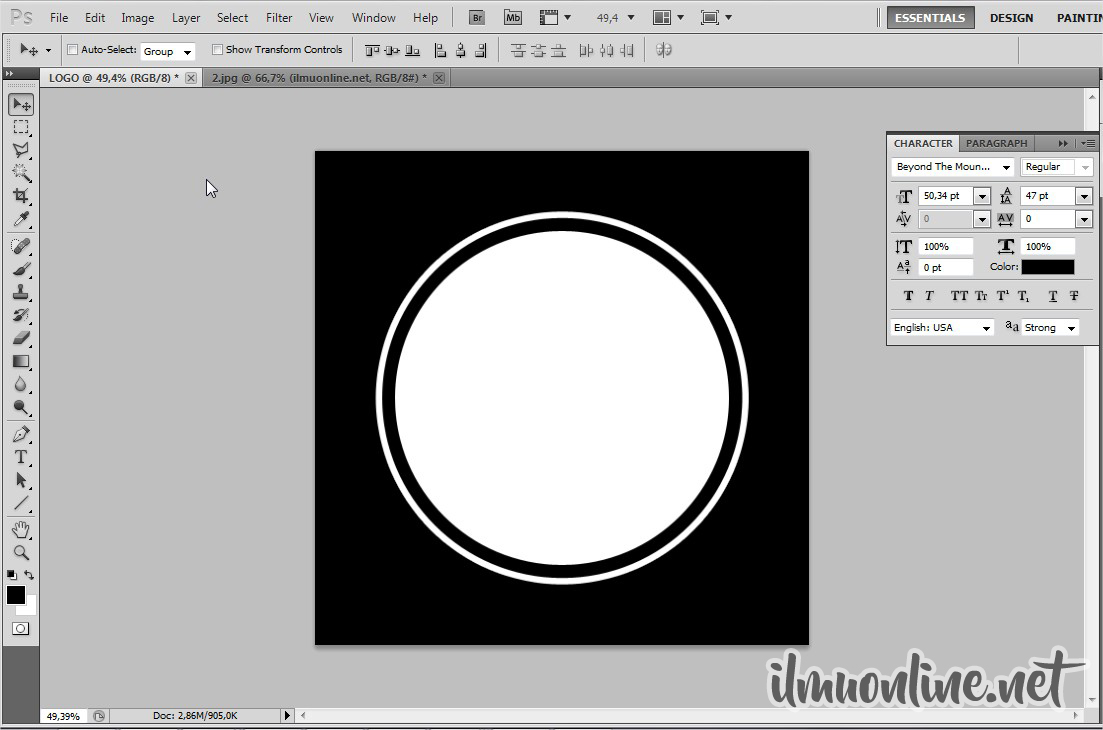The width and height of the screenshot is (1103, 730).
Task: Select the Rectangular Marquee tool
Action: [20, 127]
